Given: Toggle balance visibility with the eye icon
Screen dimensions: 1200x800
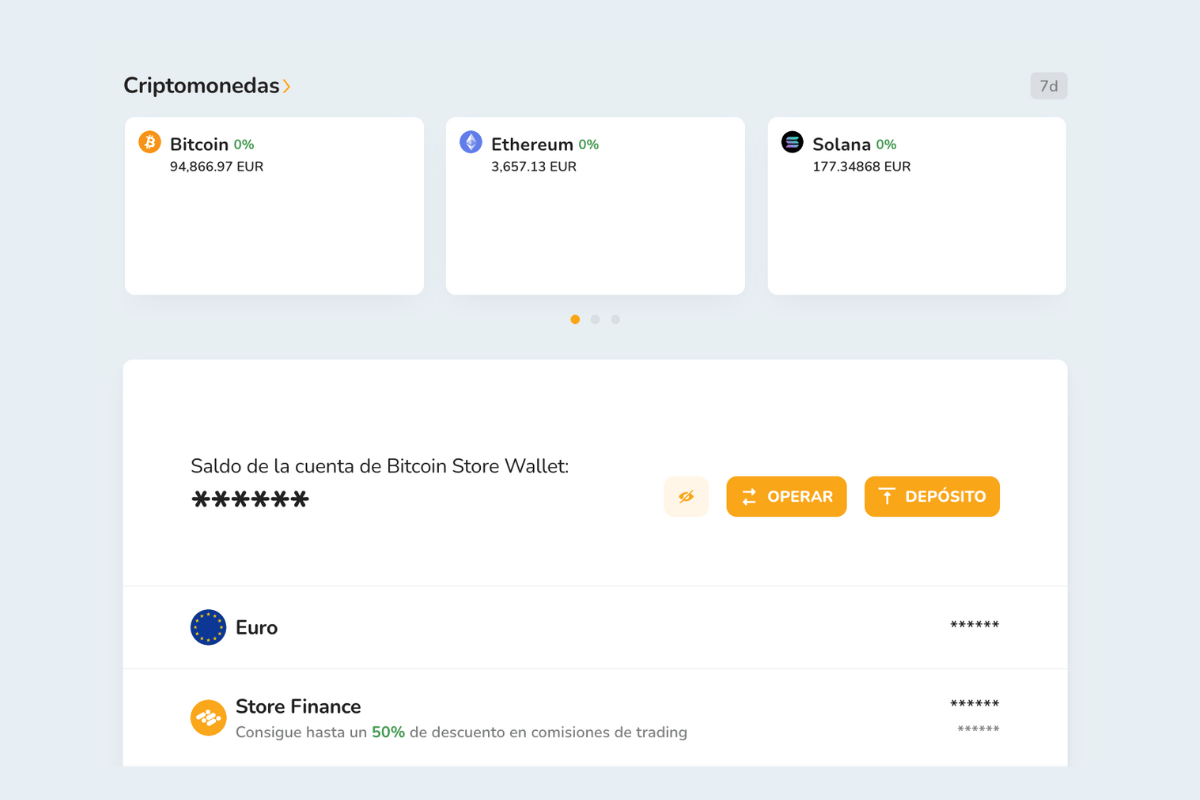Looking at the screenshot, I should (686, 496).
